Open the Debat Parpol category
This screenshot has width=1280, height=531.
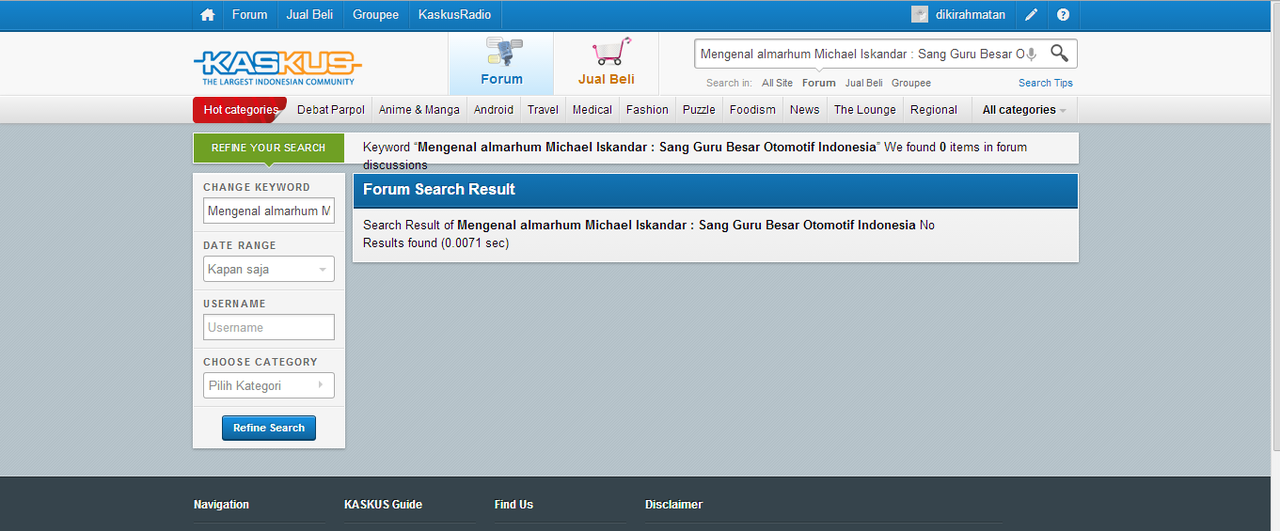pyautogui.click(x=331, y=110)
